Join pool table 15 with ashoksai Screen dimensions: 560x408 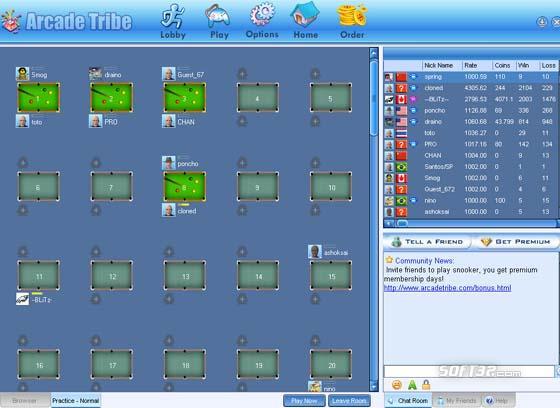(331, 275)
